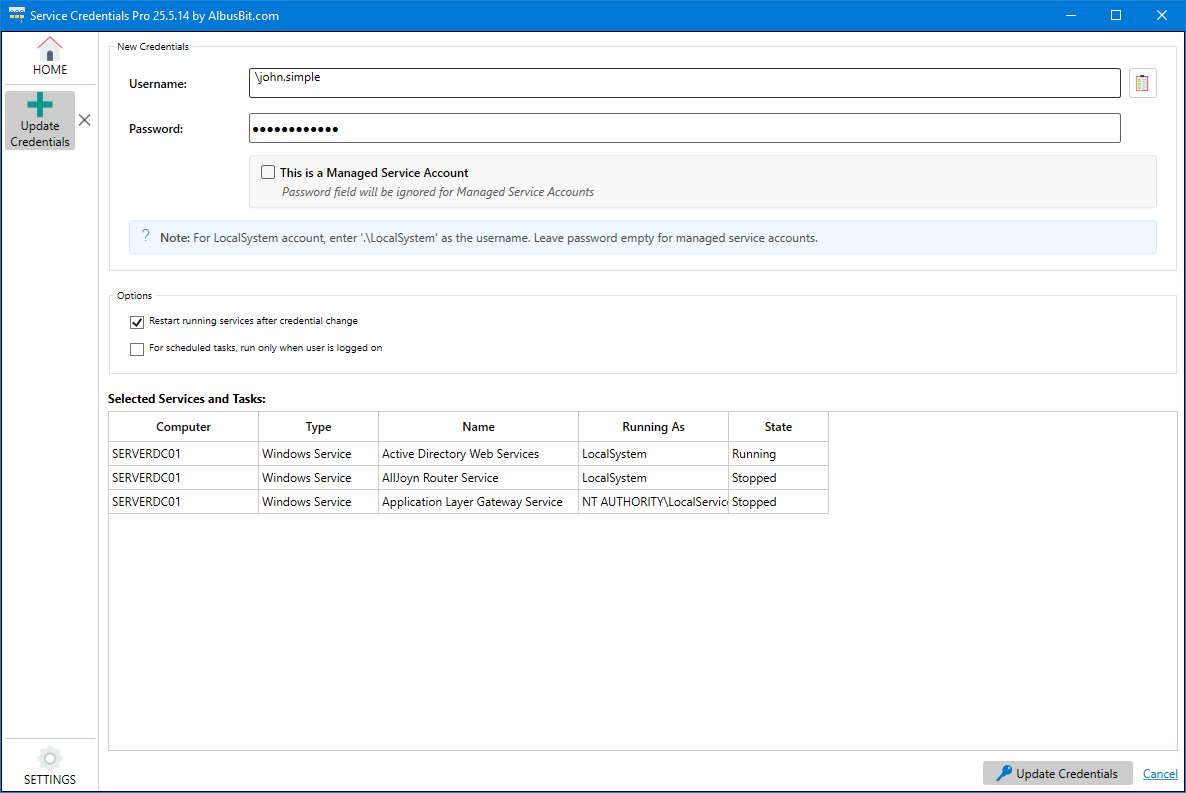The width and height of the screenshot is (1186, 793).
Task: Minimize the Service Credentials Pro window
Action: click(1070, 15)
